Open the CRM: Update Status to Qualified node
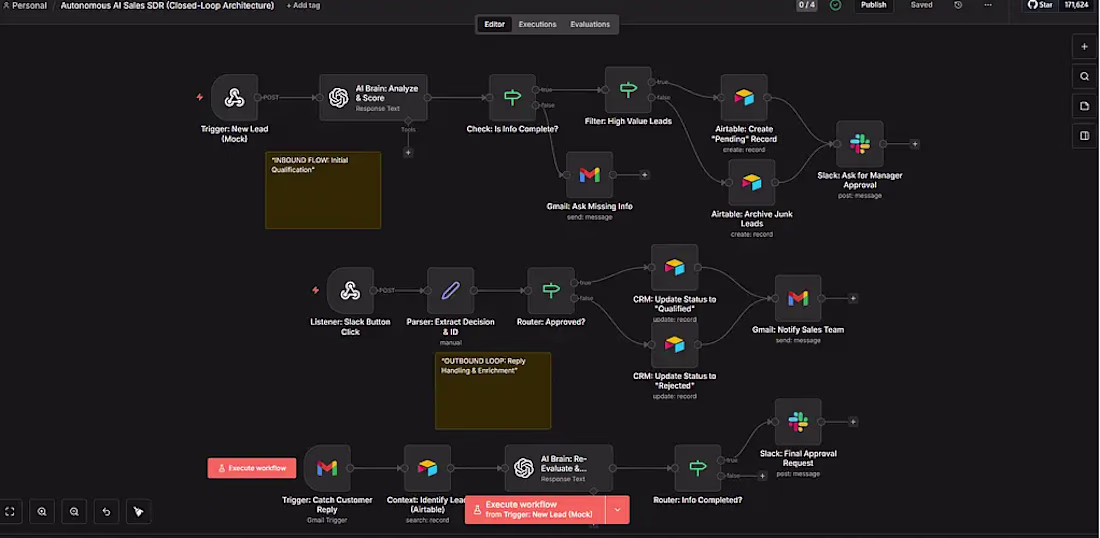This screenshot has height=538, width=1100. point(674,267)
